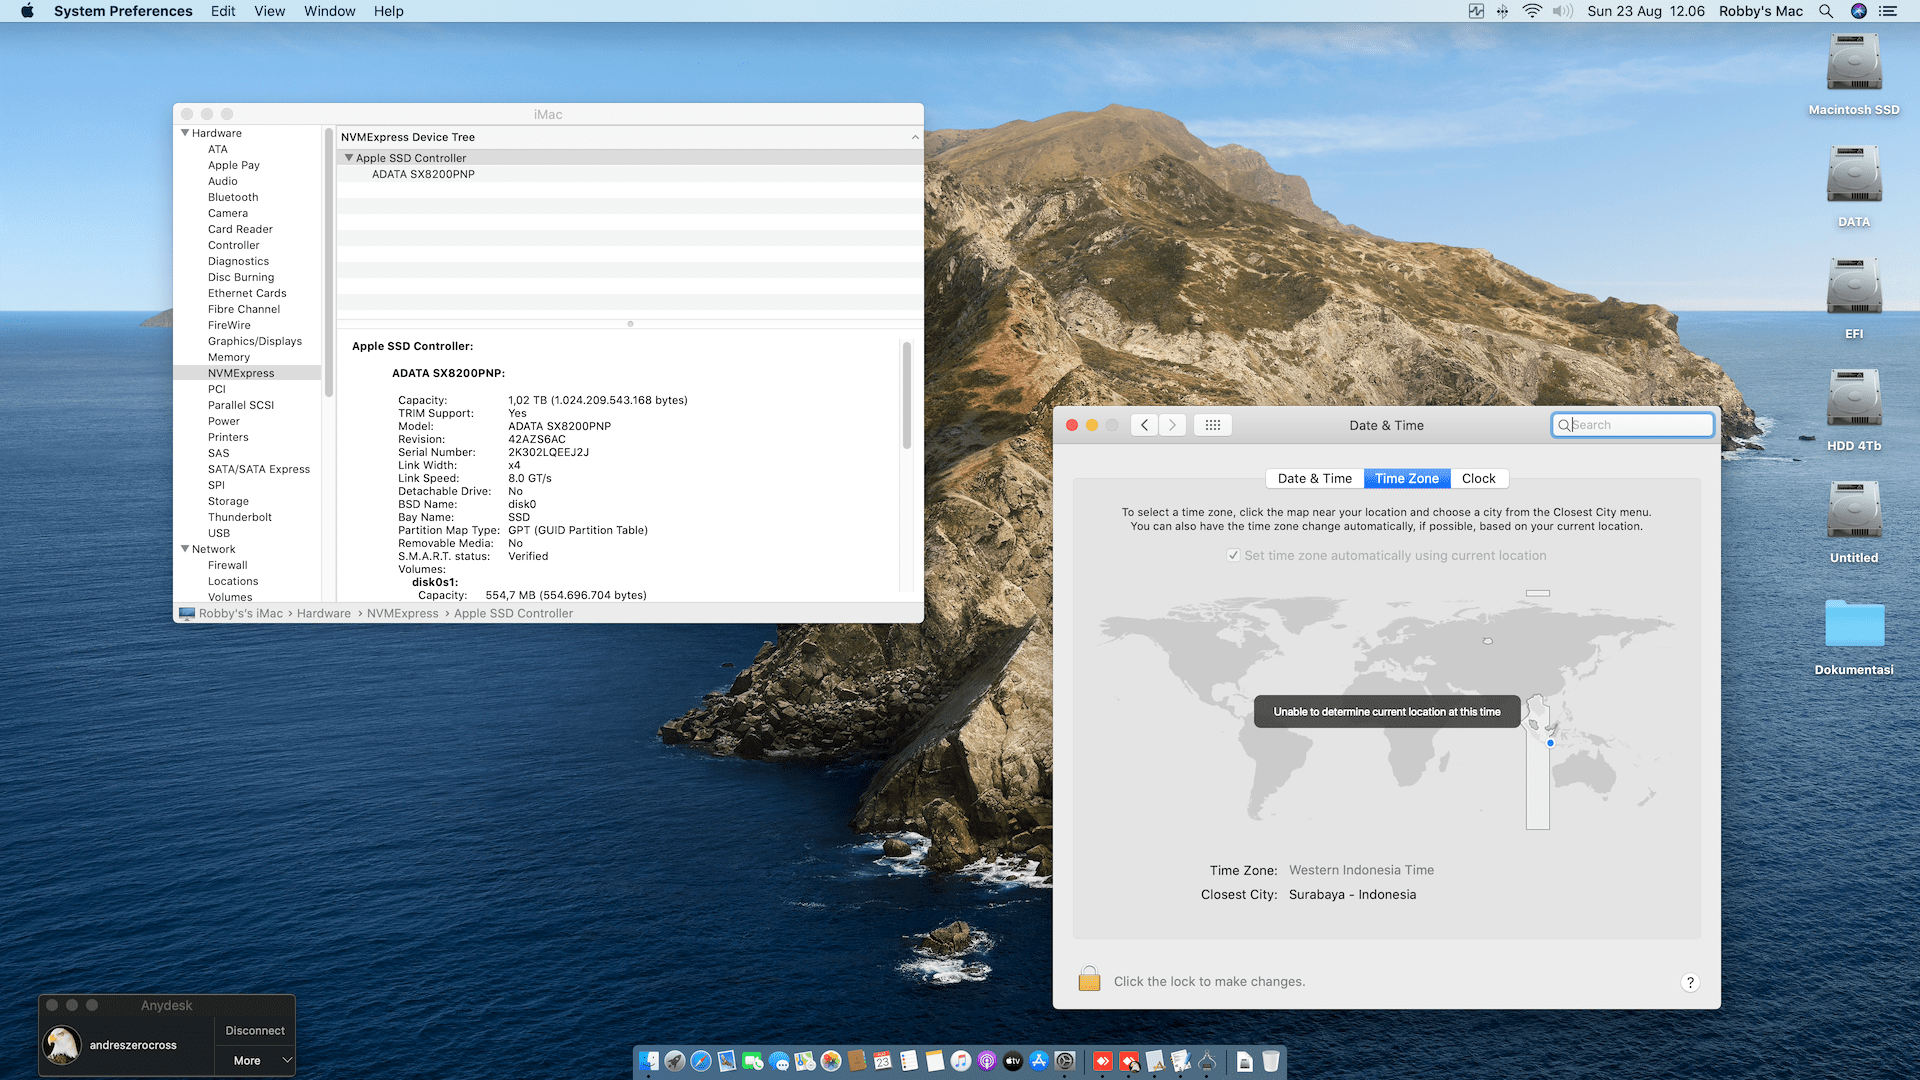
Task: Open help for Date & Time pane
Action: pos(1690,982)
